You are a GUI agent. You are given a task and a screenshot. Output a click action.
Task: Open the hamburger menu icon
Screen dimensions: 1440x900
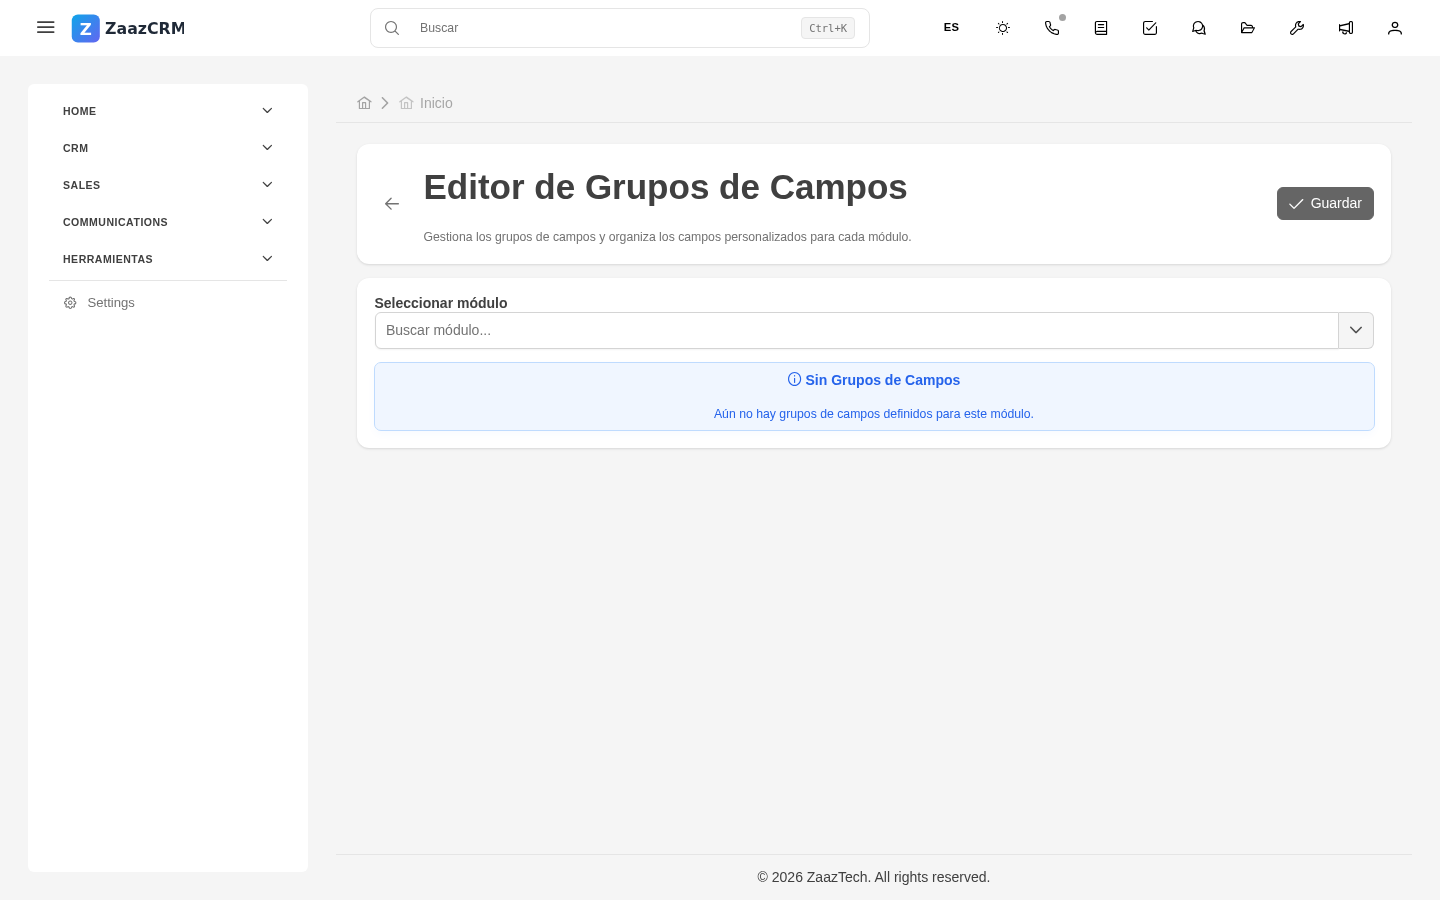click(45, 27)
